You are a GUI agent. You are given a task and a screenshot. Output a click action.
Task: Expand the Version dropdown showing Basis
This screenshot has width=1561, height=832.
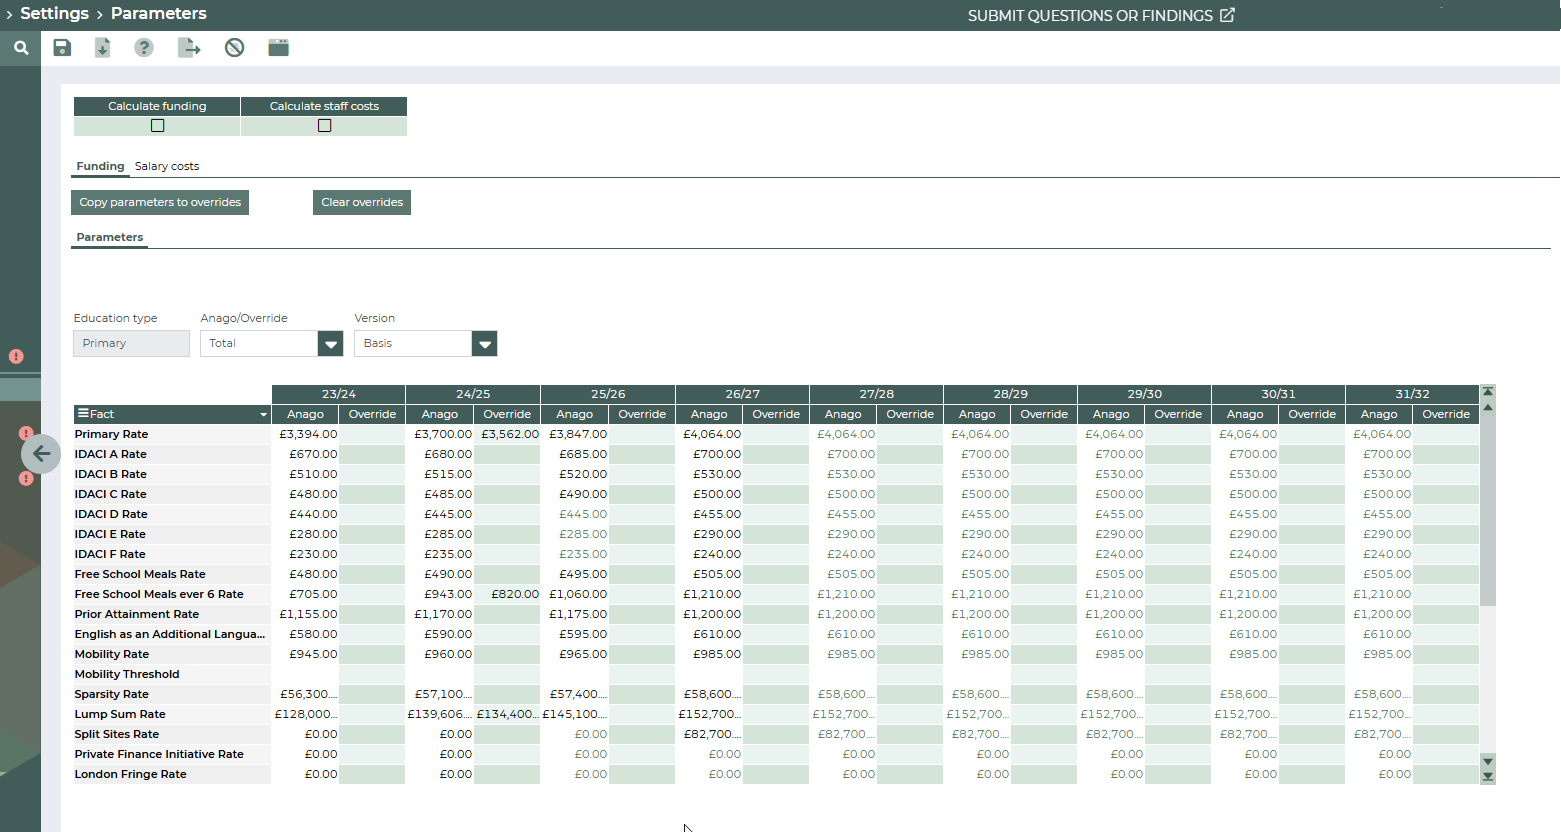pyautogui.click(x=484, y=344)
